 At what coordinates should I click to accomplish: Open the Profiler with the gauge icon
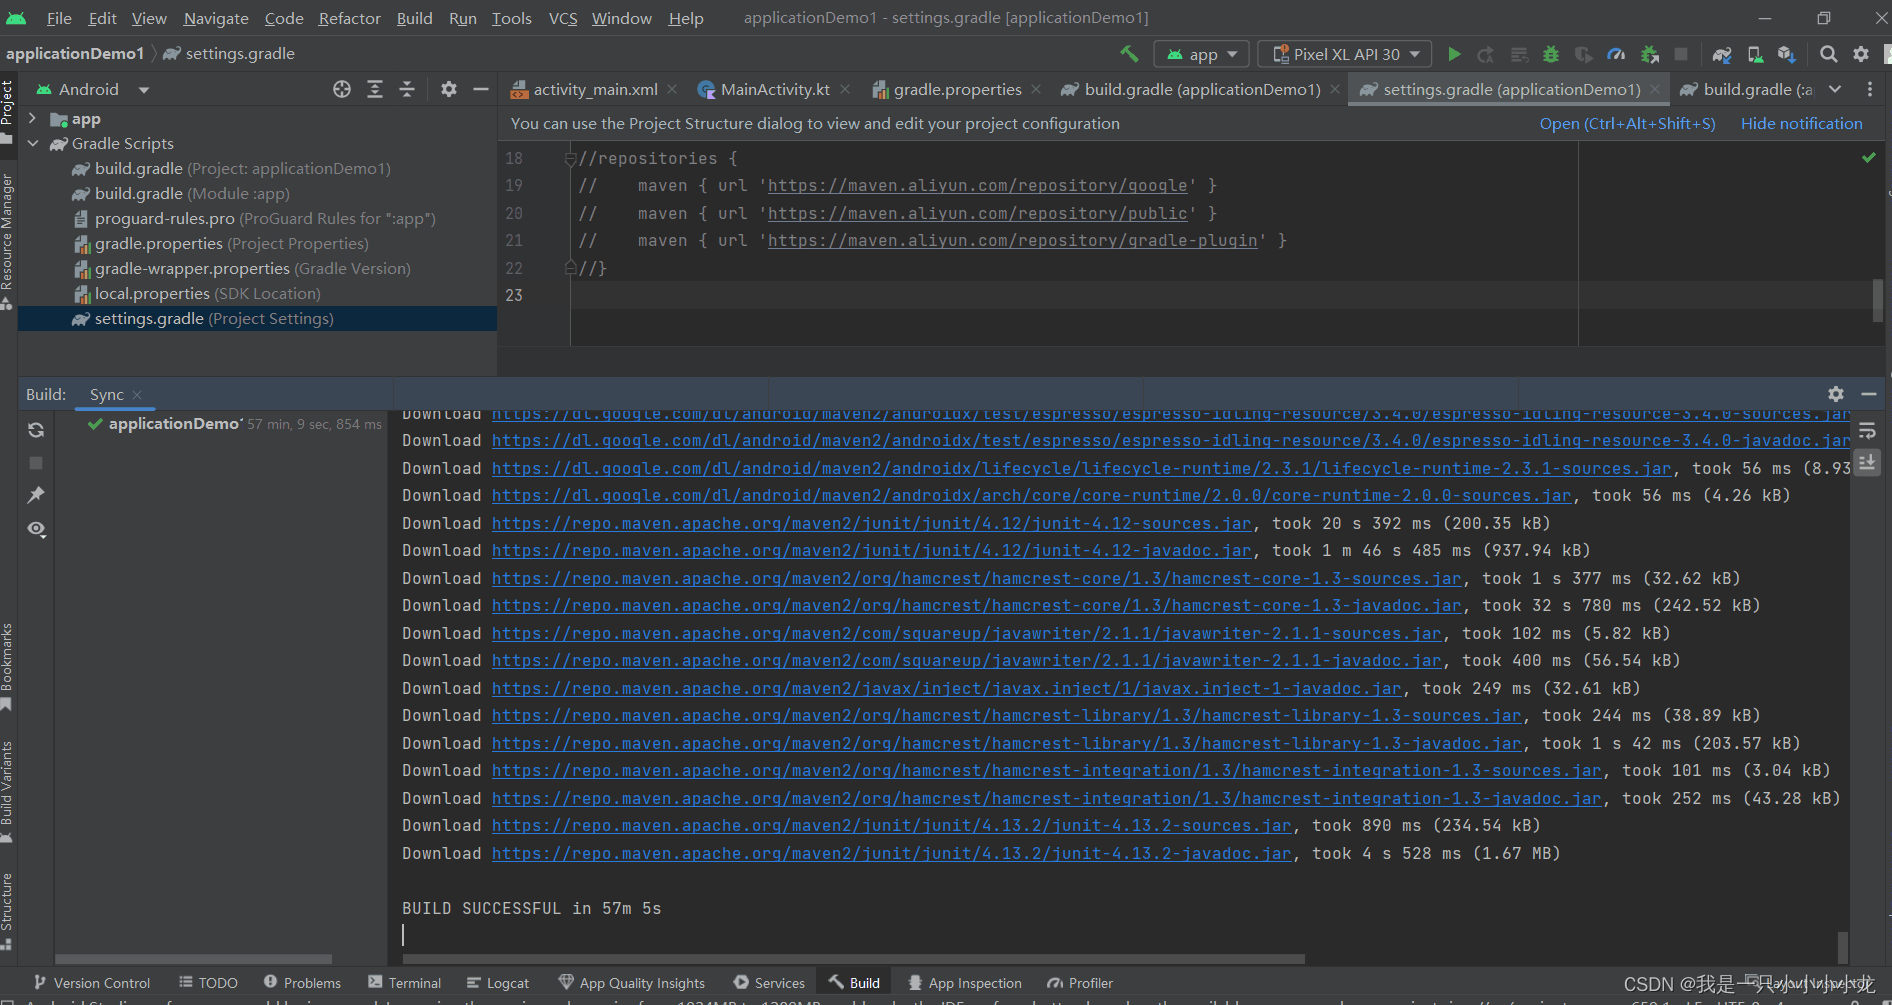[x=1617, y=54]
